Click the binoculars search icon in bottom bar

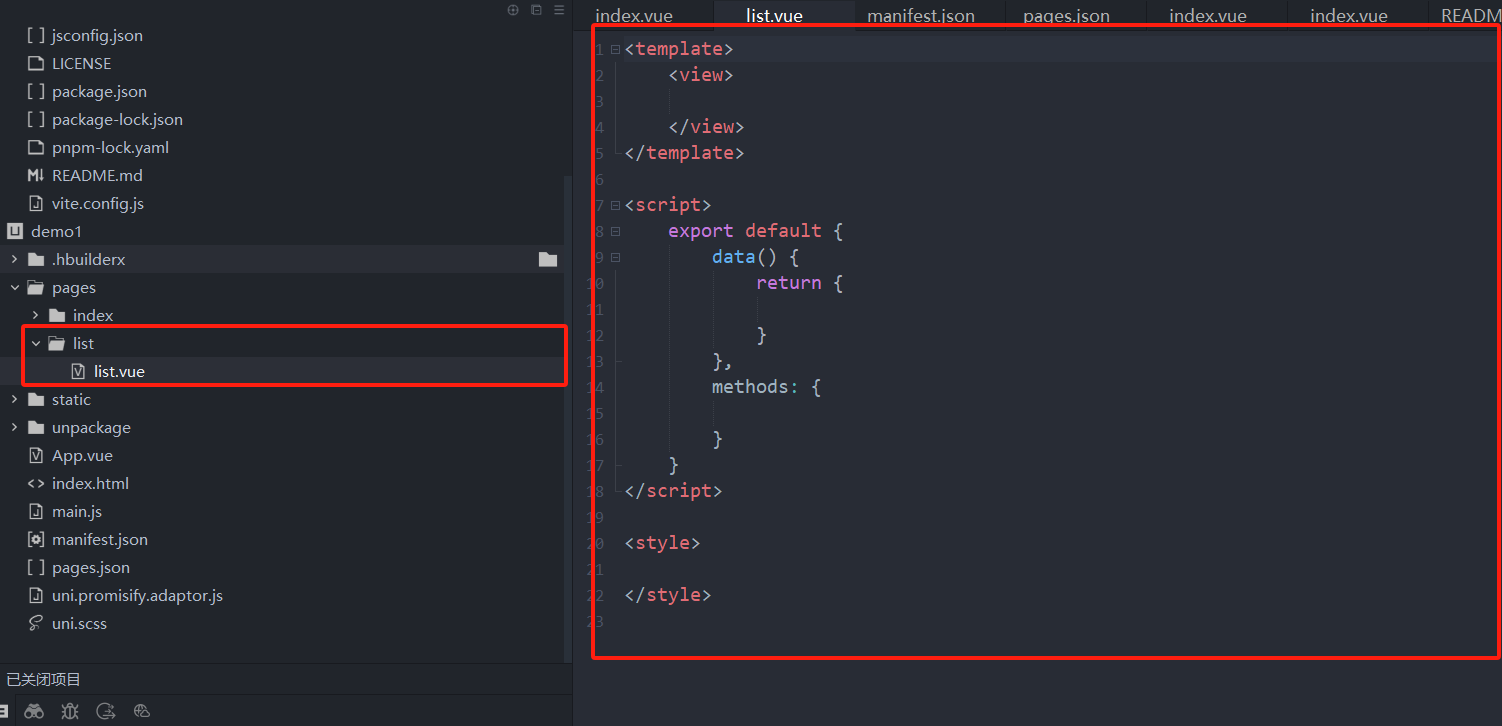pyautogui.click(x=34, y=711)
